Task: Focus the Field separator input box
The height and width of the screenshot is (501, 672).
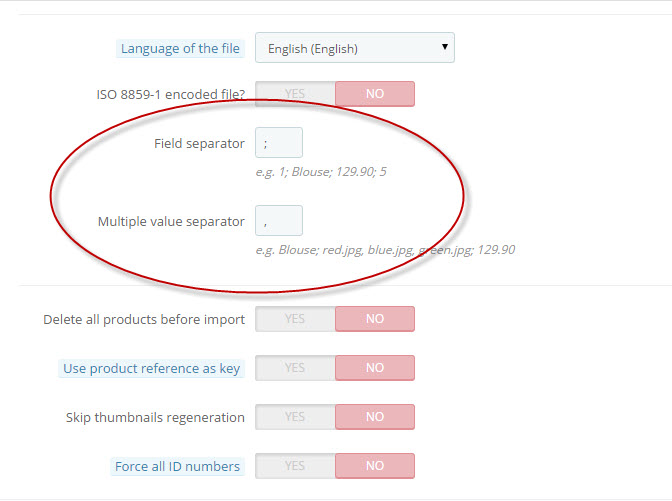Action: [x=279, y=143]
